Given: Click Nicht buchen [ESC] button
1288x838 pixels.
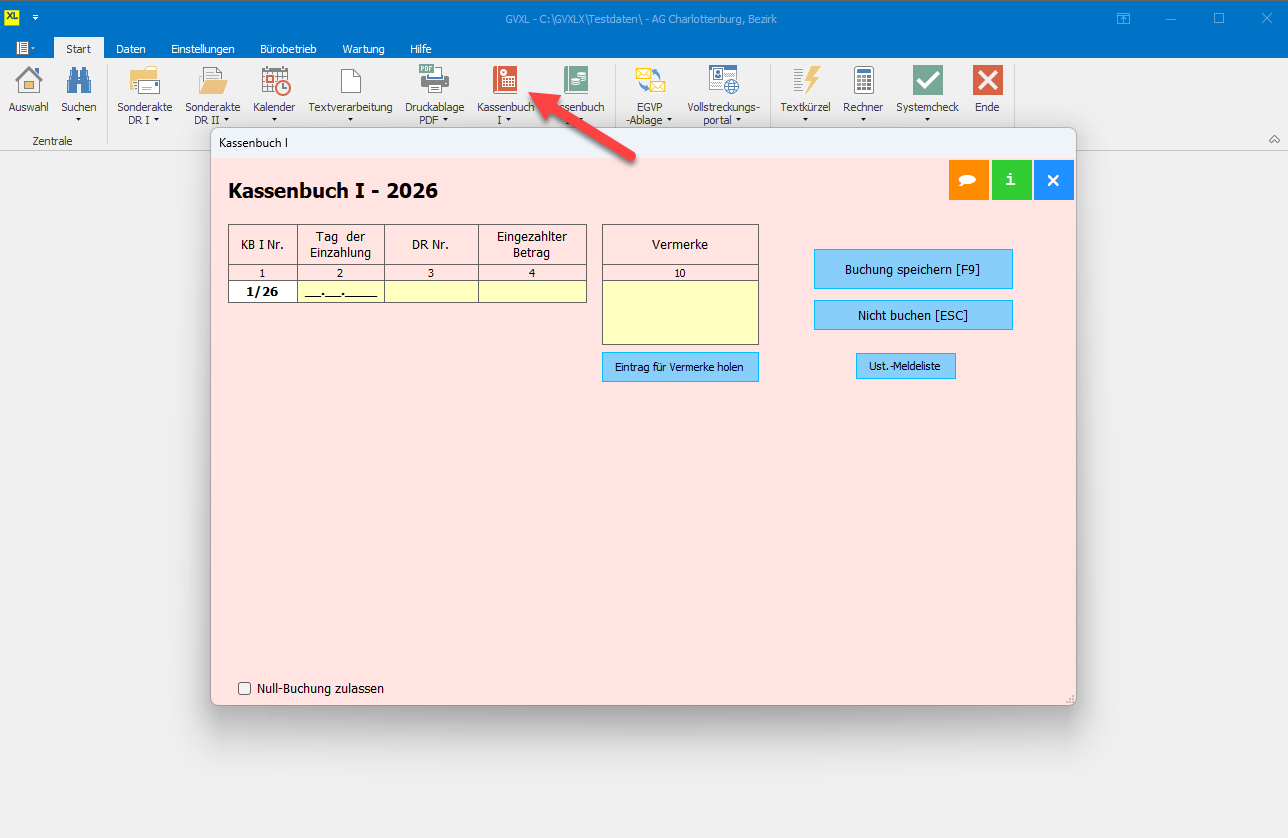Looking at the screenshot, I should tap(913, 315).
